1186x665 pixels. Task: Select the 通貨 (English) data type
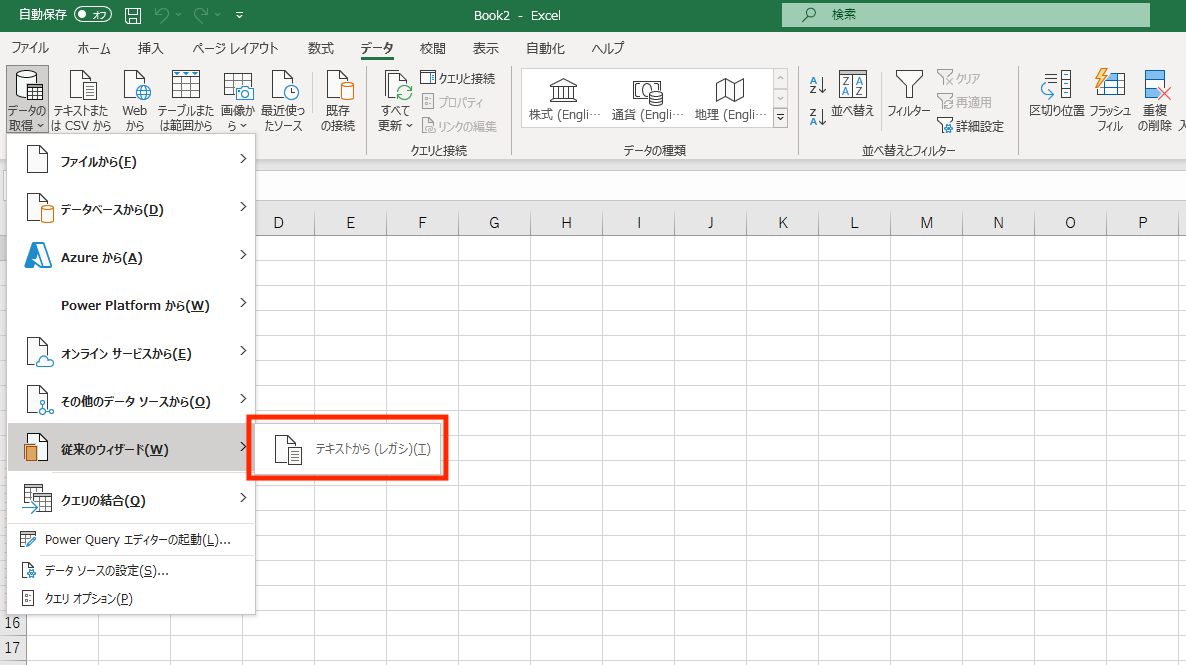[x=647, y=99]
